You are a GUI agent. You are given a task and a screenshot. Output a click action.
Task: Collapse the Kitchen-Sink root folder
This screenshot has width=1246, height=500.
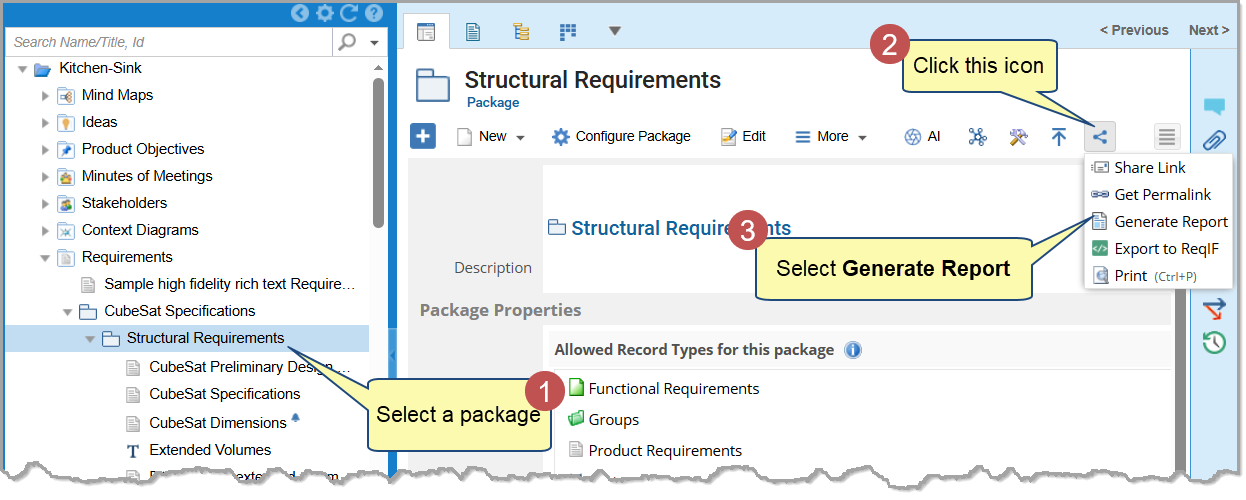(22, 69)
